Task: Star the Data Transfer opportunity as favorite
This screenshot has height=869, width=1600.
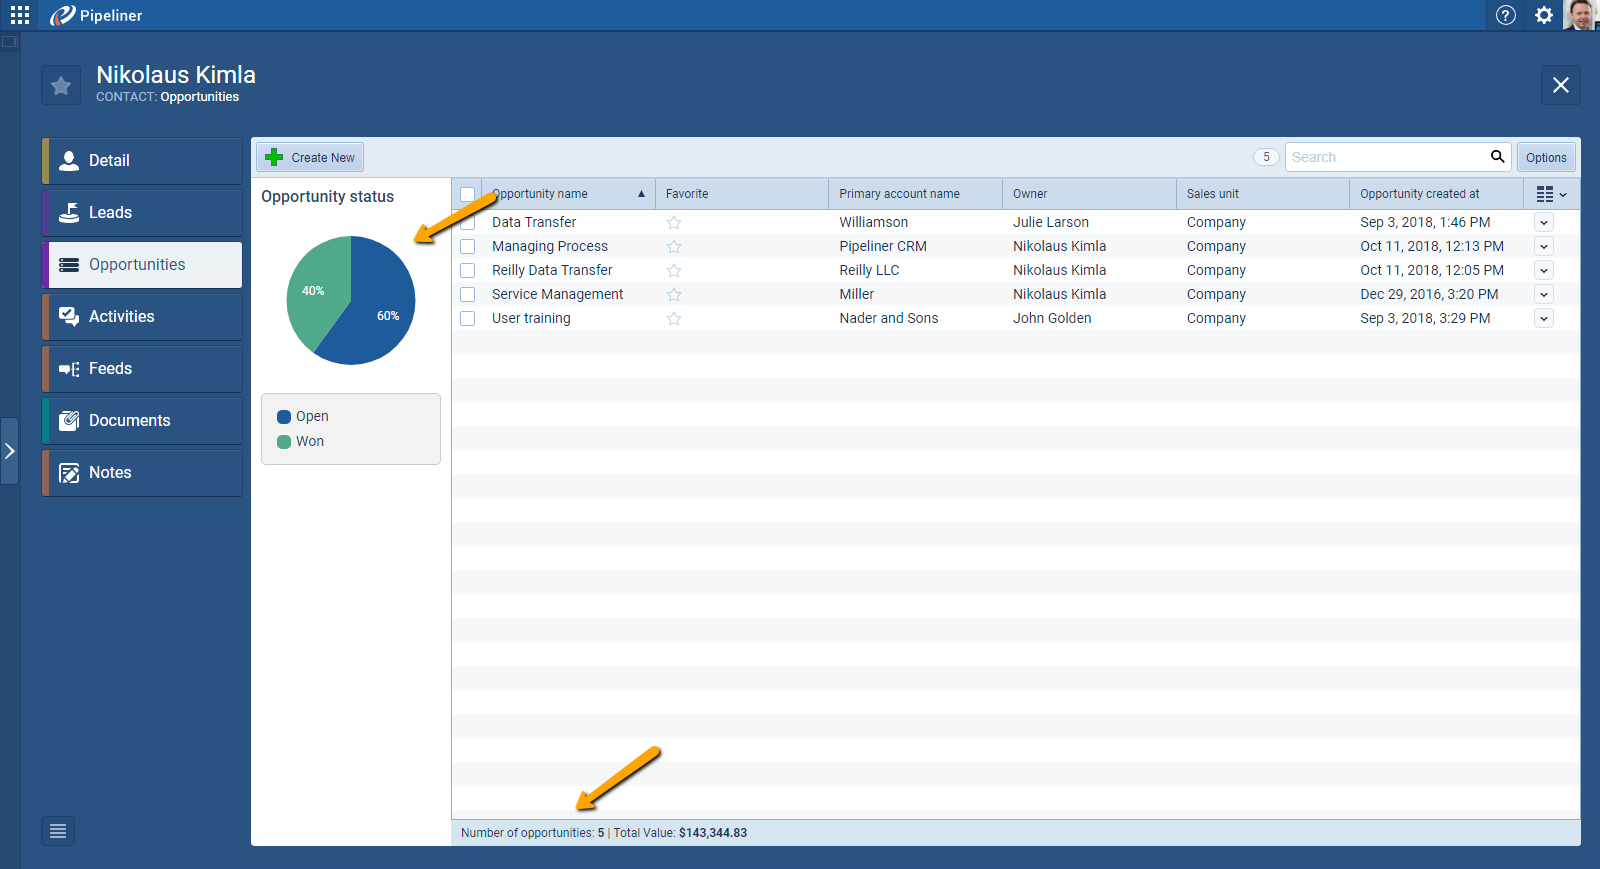Action: (674, 223)
